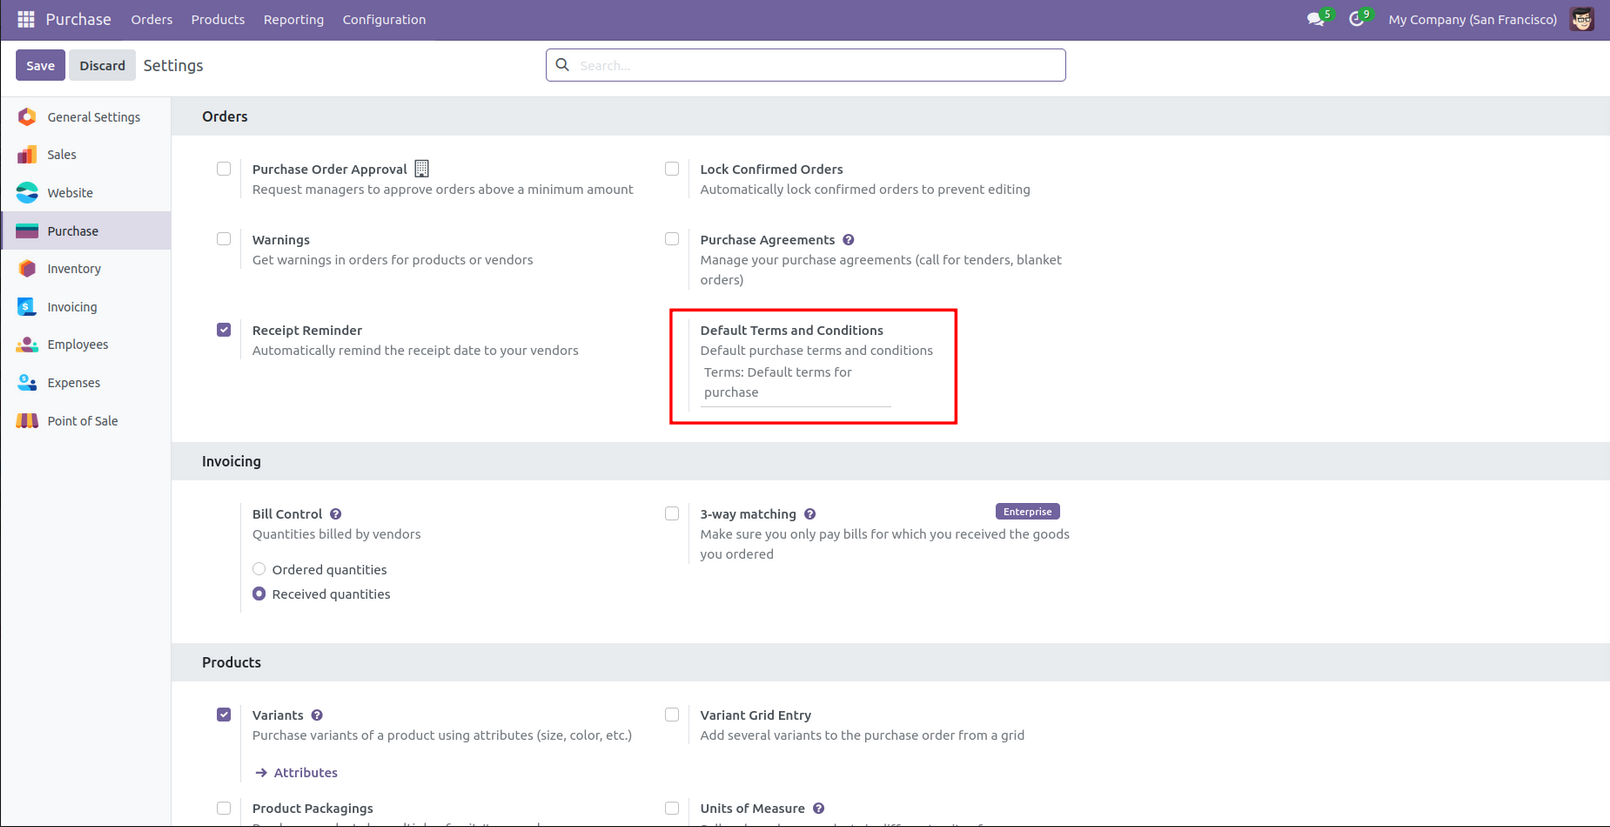1610x827 pixels.
Task: Disable the Receipt Reminder checkbox
Action: [x=224, y=330]
